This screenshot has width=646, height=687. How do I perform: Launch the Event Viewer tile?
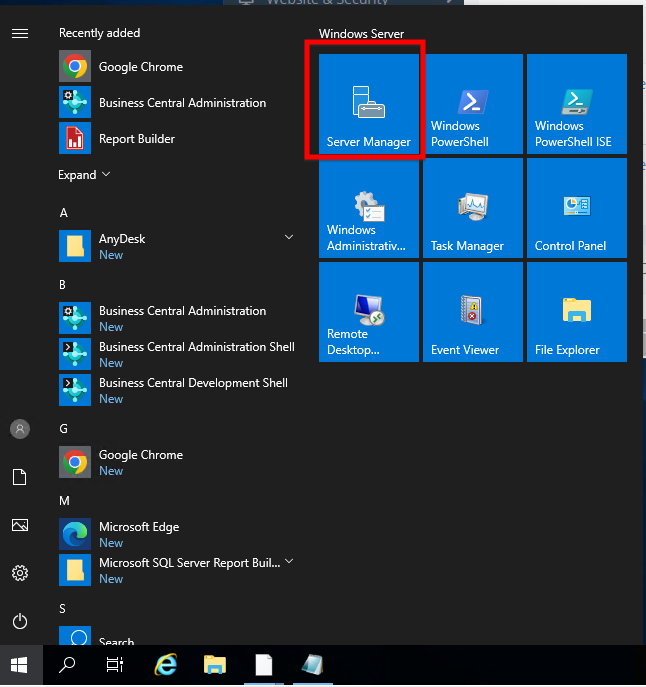473,312
